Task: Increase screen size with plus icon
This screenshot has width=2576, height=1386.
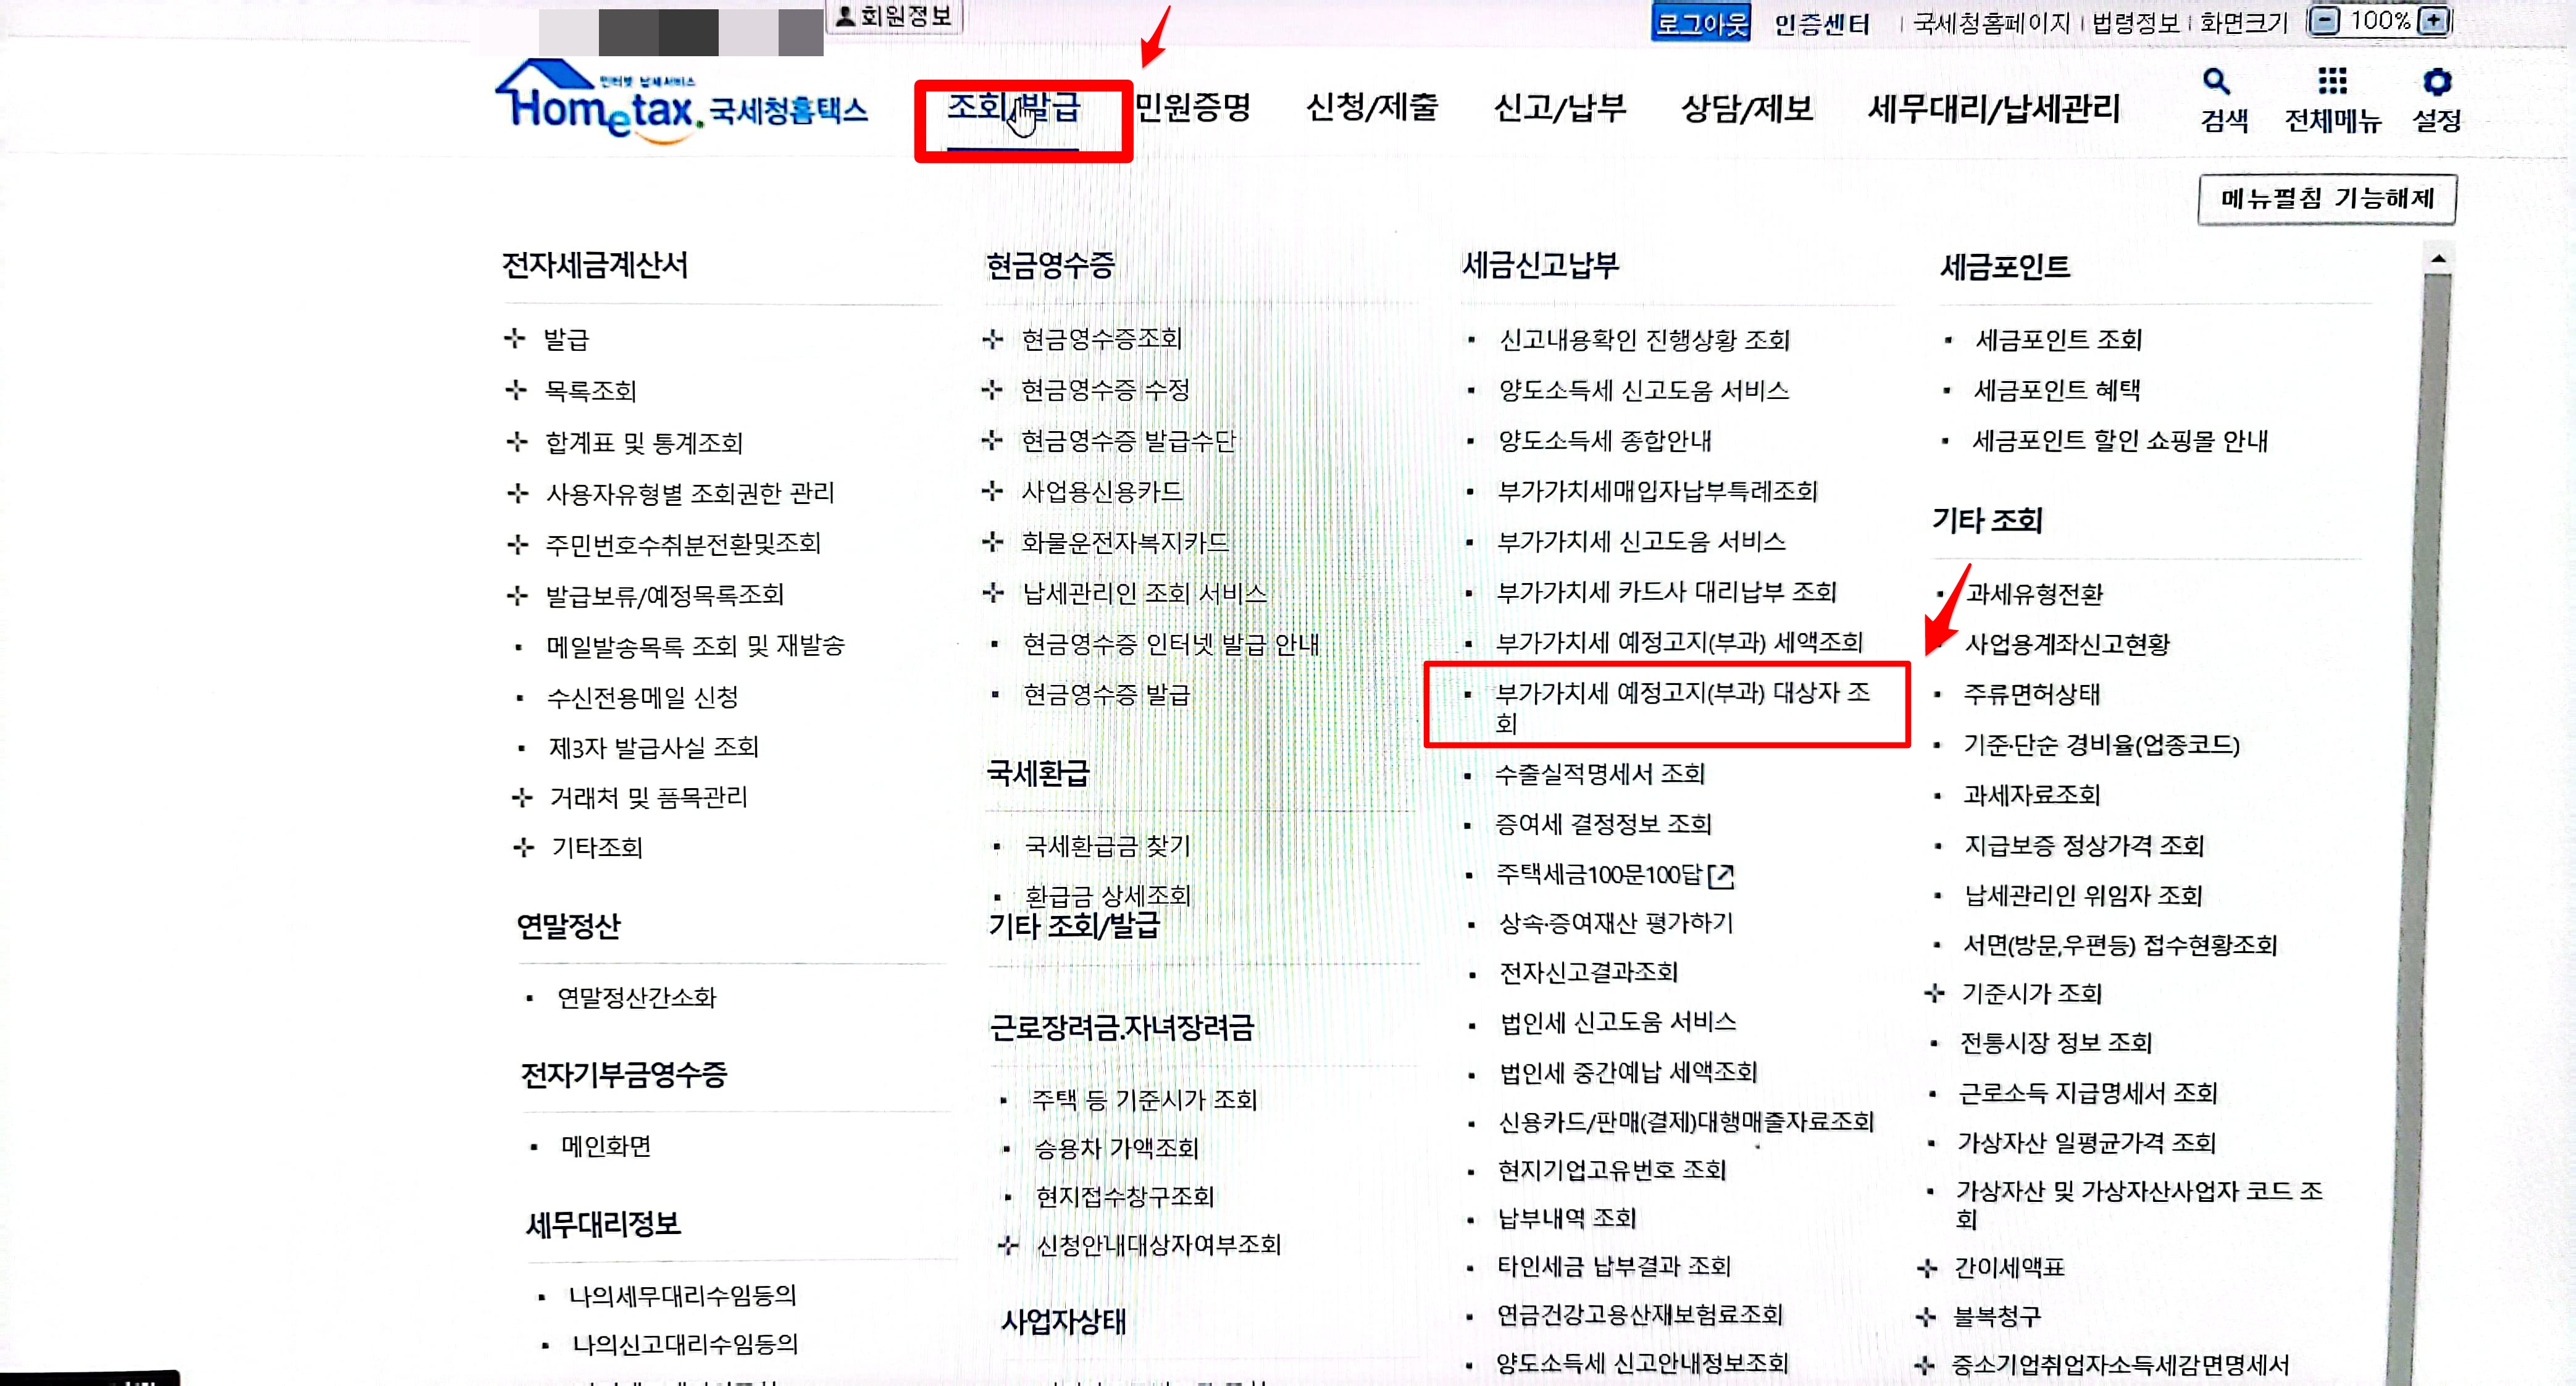Action: tap(2433, 21)
